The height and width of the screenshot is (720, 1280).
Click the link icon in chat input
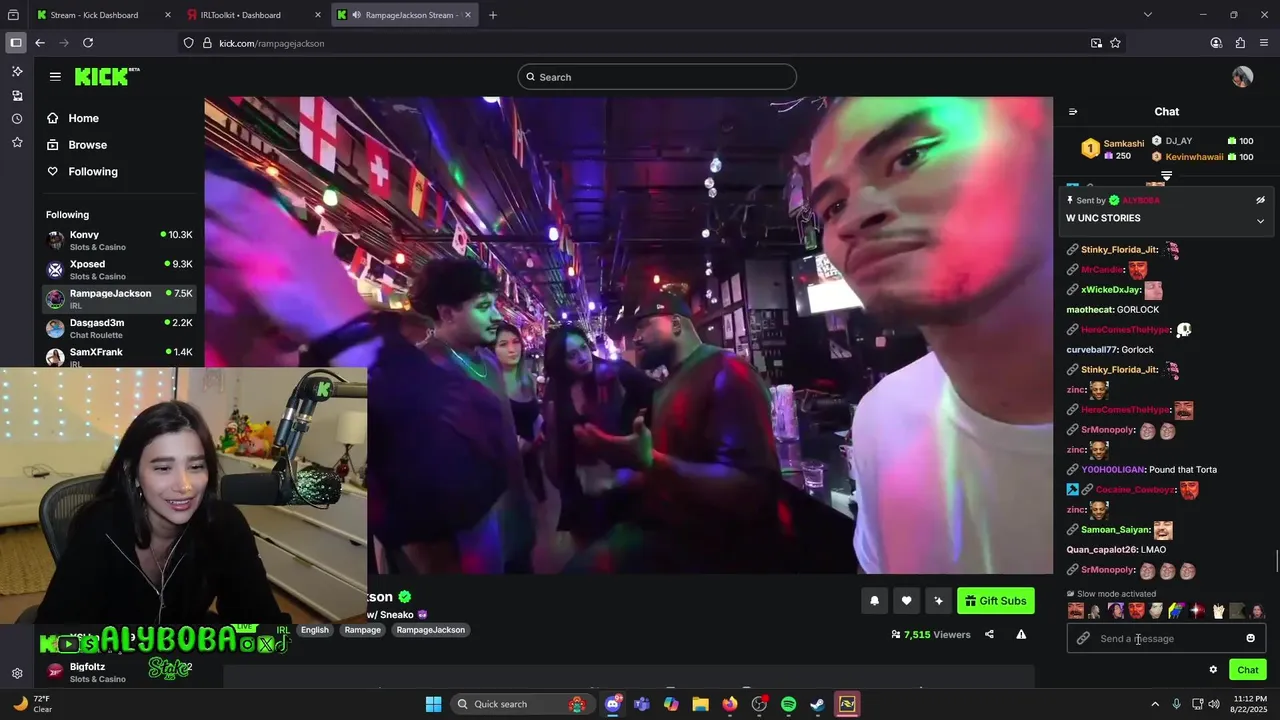(1083, 638)
